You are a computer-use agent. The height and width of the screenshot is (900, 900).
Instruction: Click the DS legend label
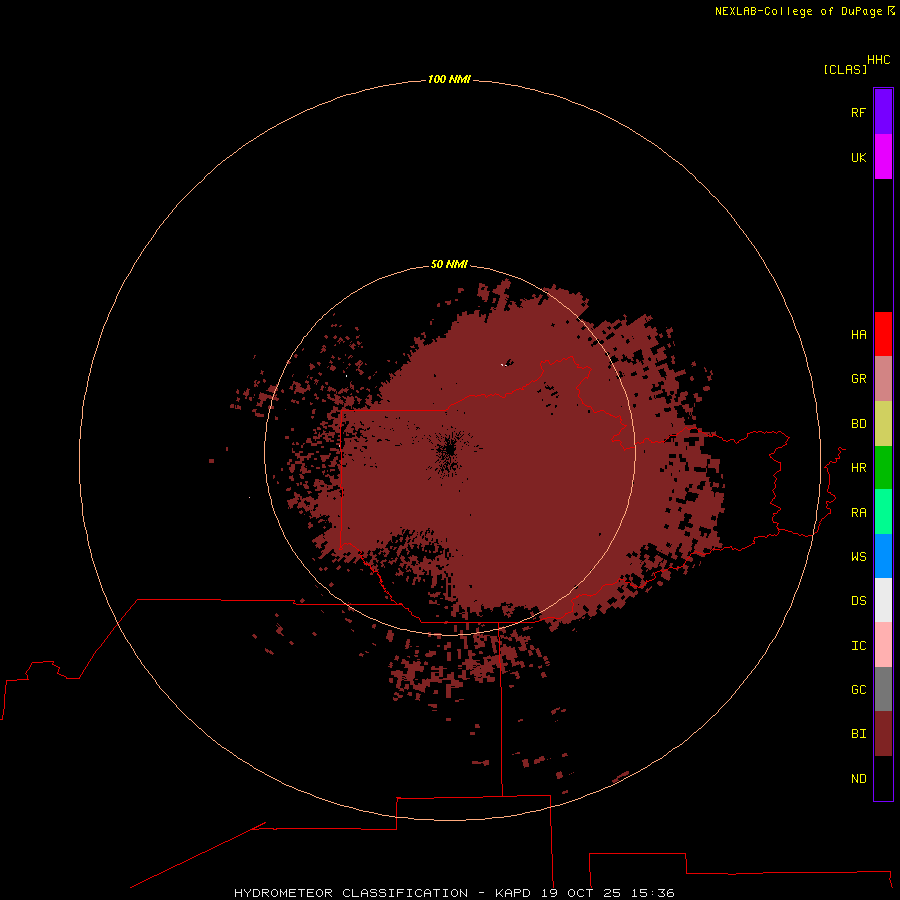tap(858, 601)
